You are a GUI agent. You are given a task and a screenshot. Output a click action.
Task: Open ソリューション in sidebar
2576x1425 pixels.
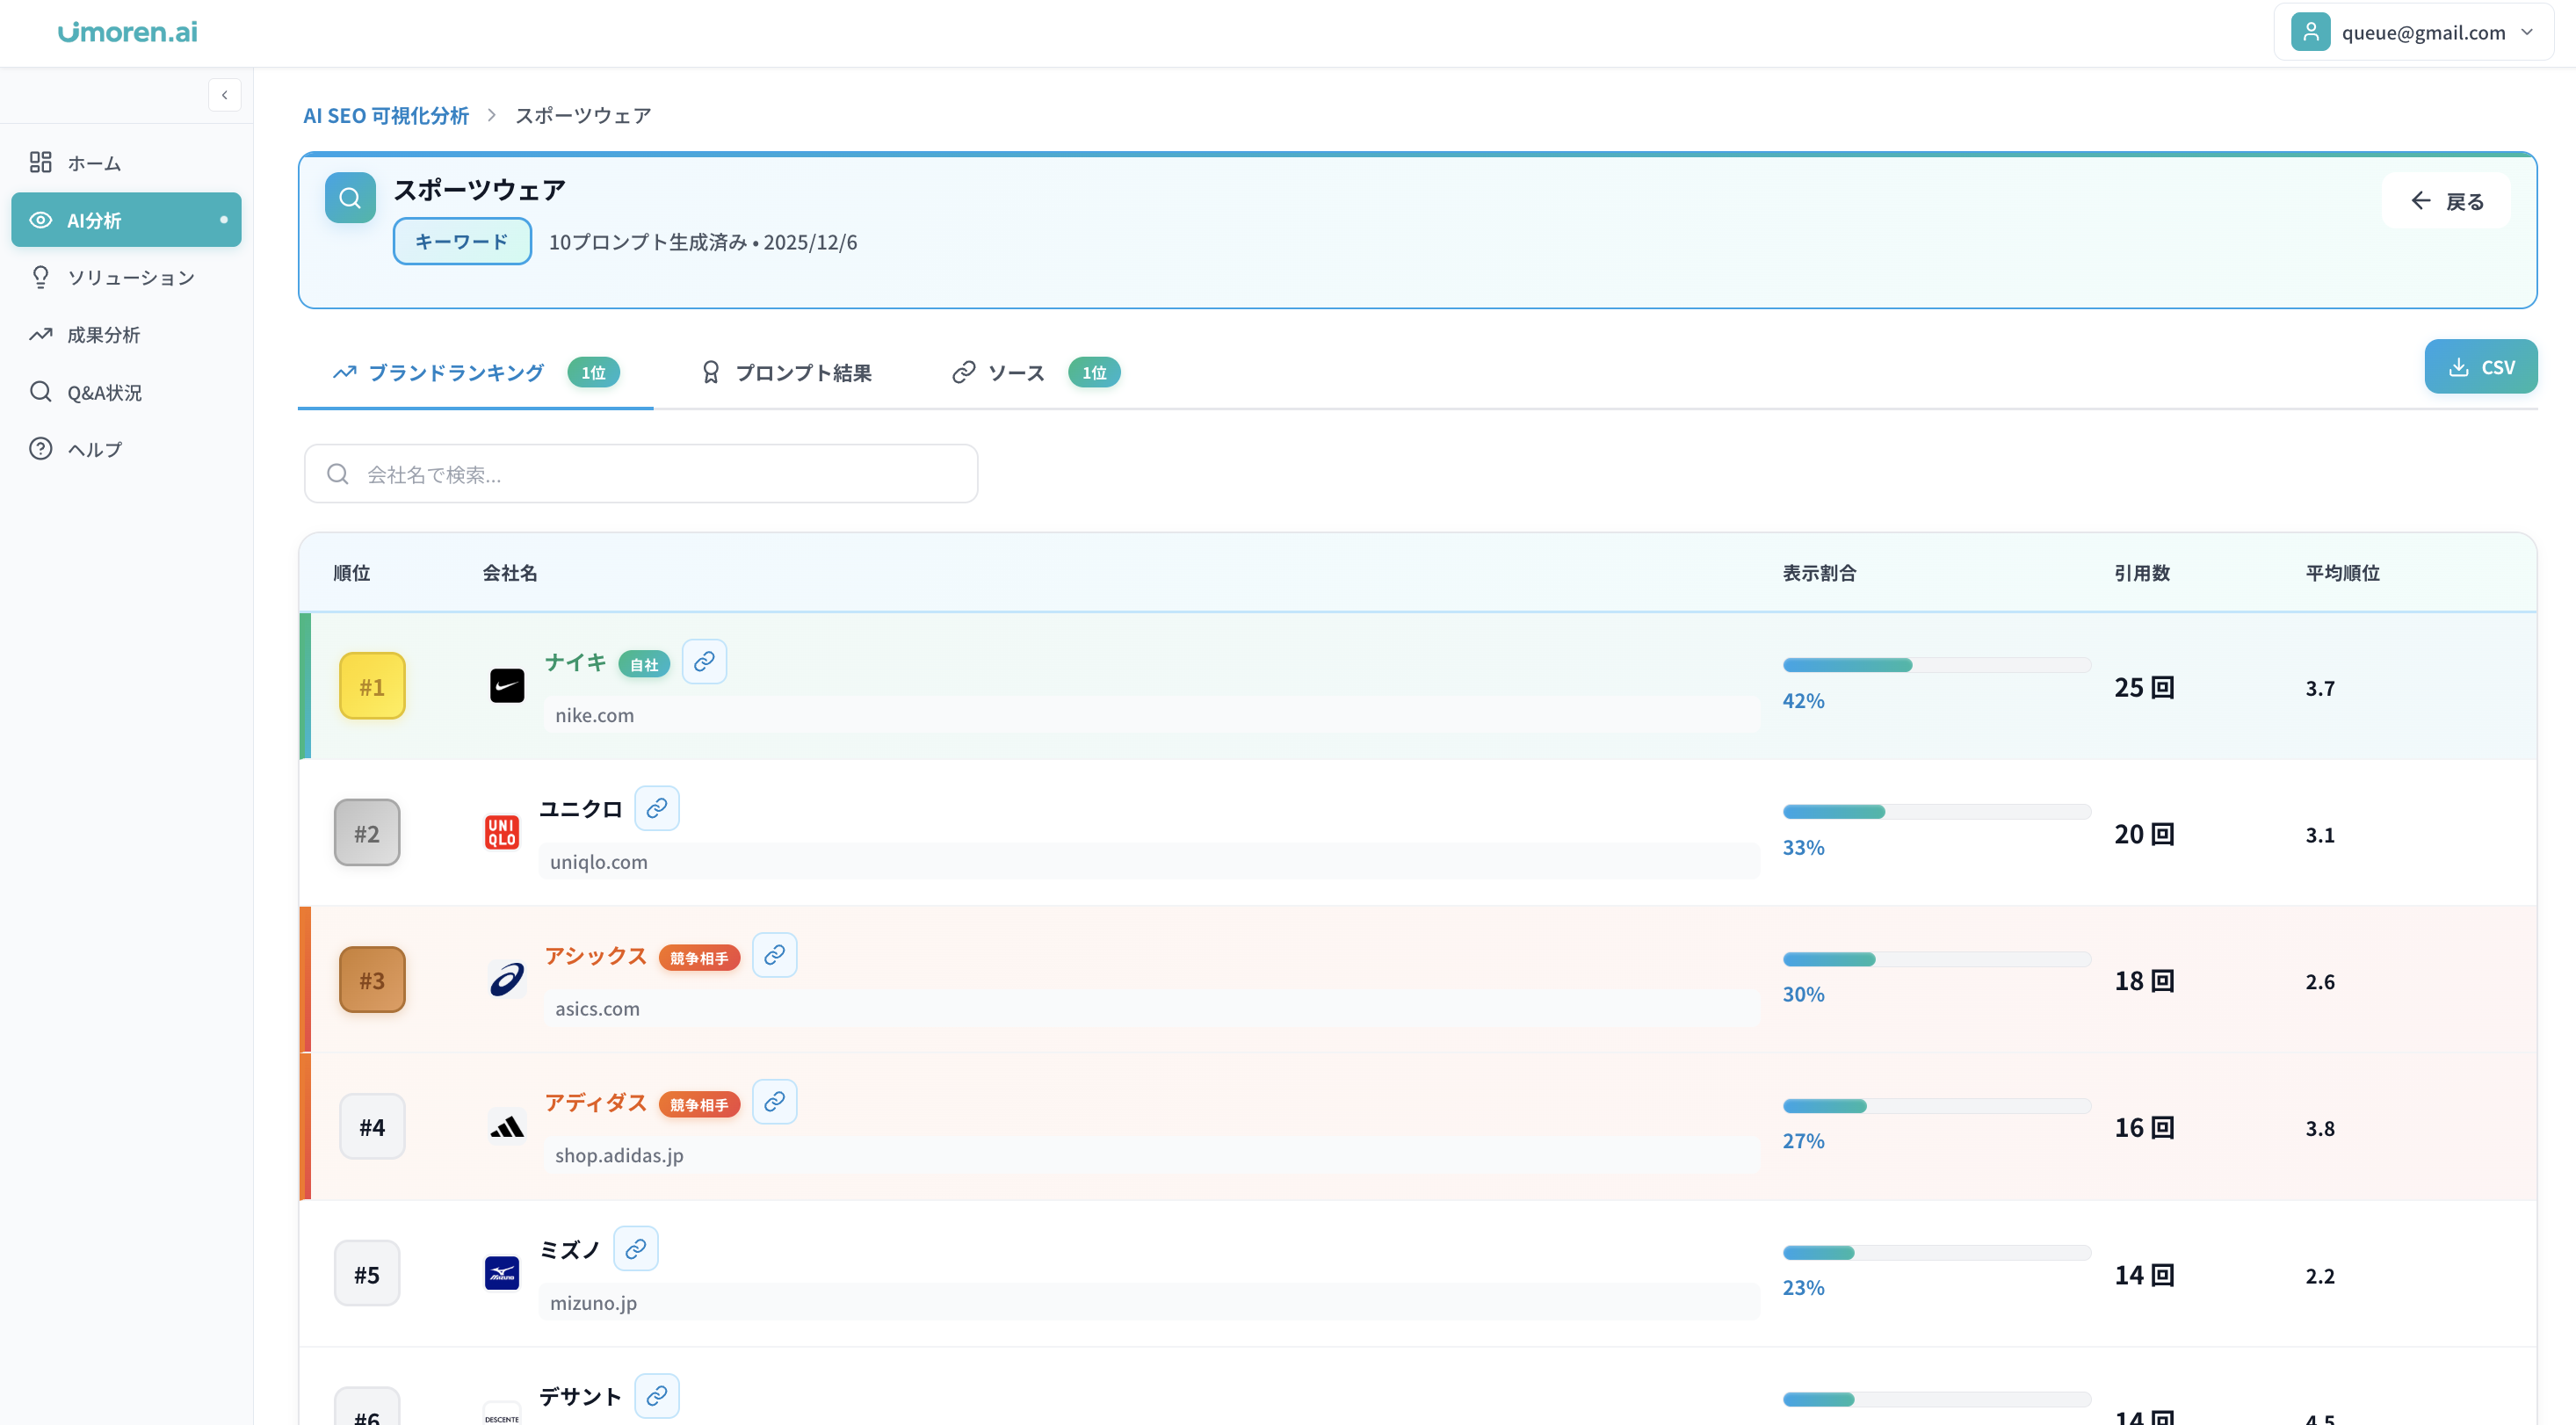point(130,277)
